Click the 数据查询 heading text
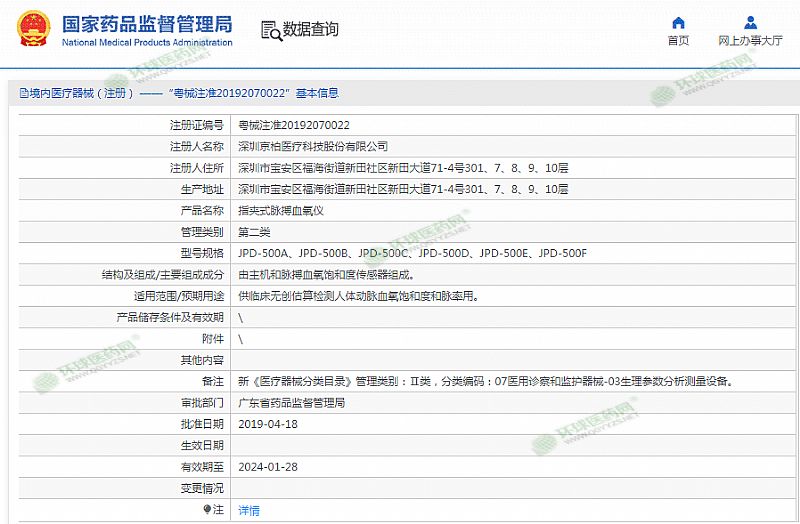 (x=310, y=30)
